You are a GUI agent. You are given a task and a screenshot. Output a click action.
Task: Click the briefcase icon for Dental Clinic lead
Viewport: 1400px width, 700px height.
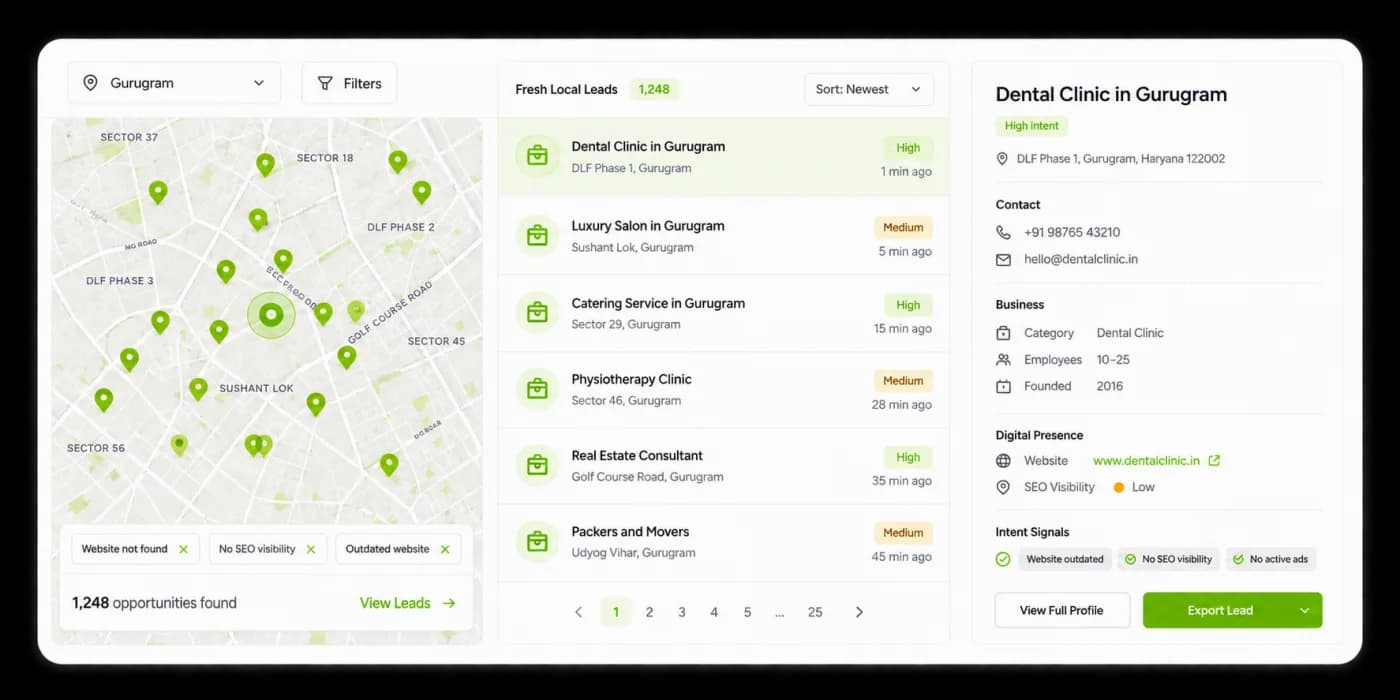click(x=537, y=156)
